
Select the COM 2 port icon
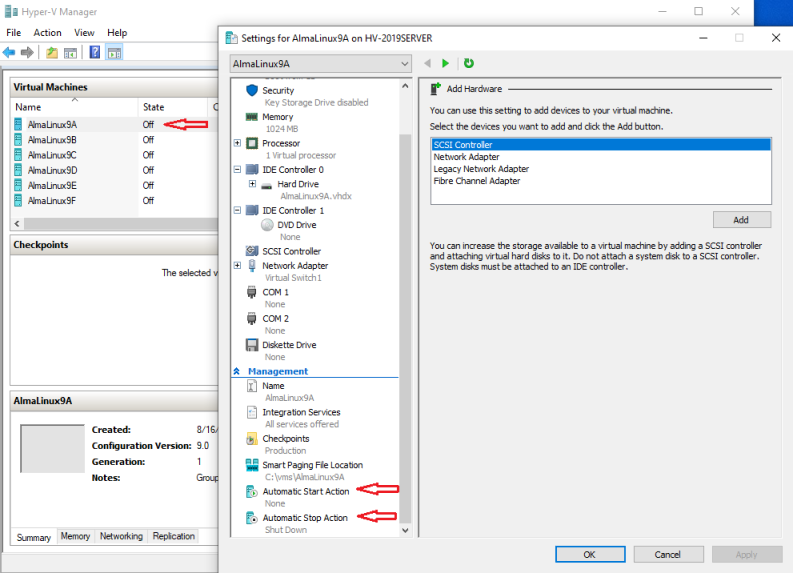click(x=251, y=319)
